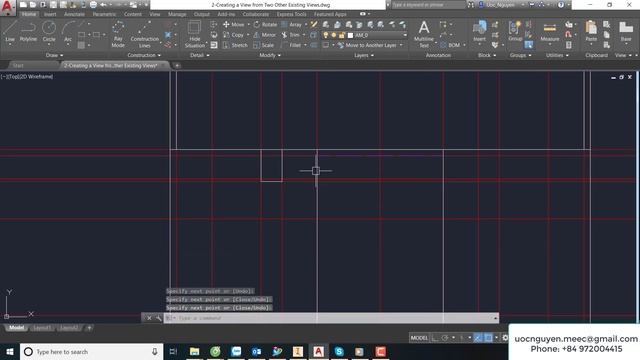This screenshot has height=360, width=640.
Task: Click Customize icon in command line
Action: click(158, 318)
